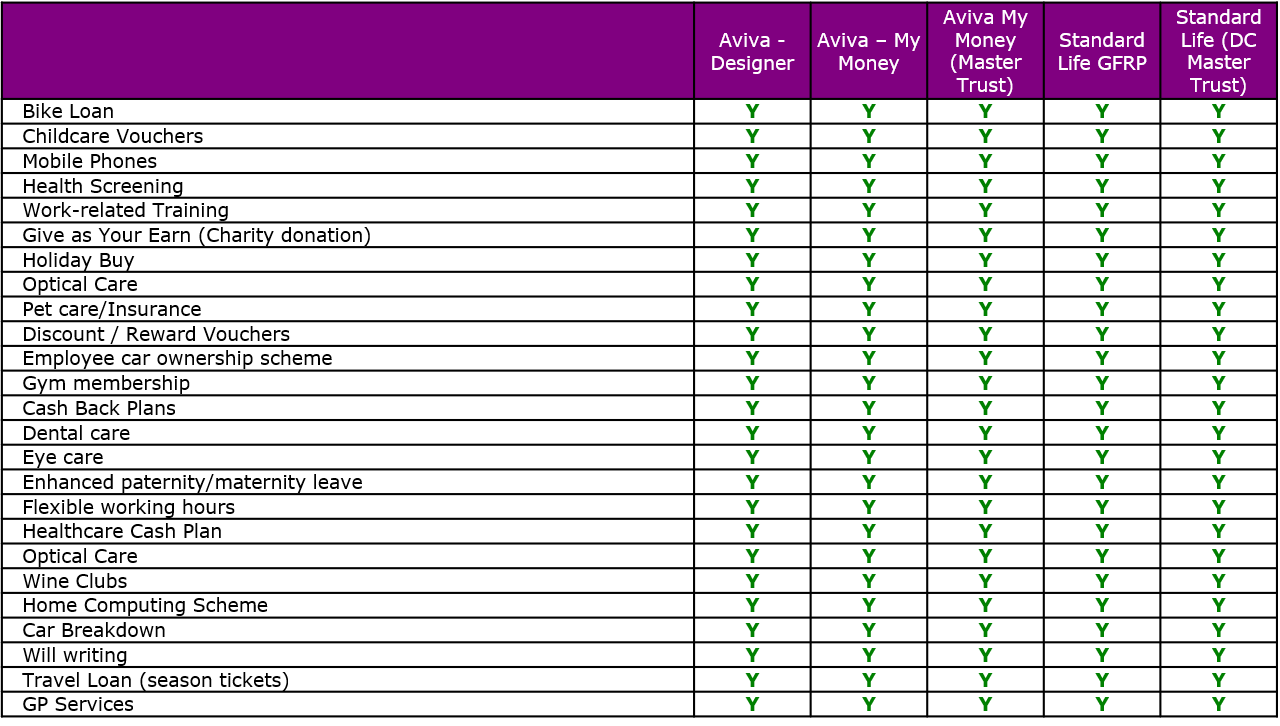Click Dental care Y under Aviva My Money (Master Trust)
This screenshot has width=1280, height=726.
[x=985, y=433]
